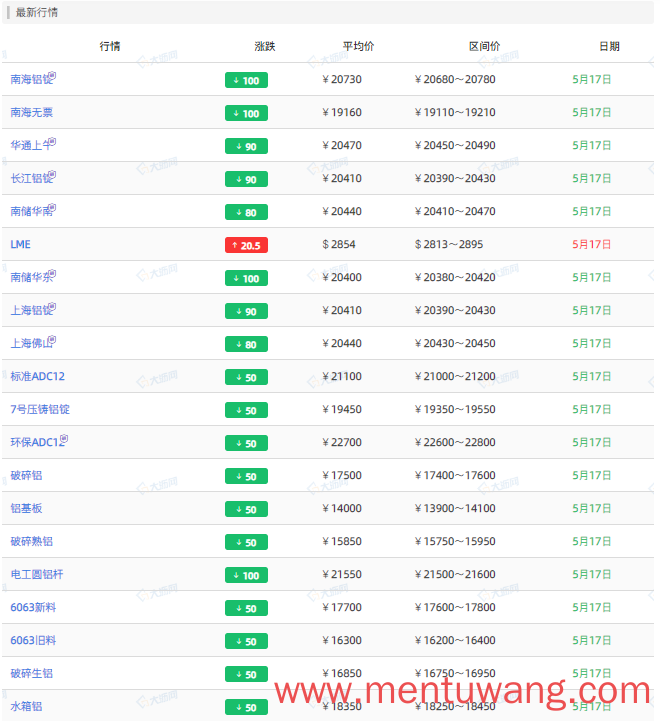This screenshot has height=721, width=660.
Task: Click the small badge icon beside 南储华东
Action: coord(52,273)
